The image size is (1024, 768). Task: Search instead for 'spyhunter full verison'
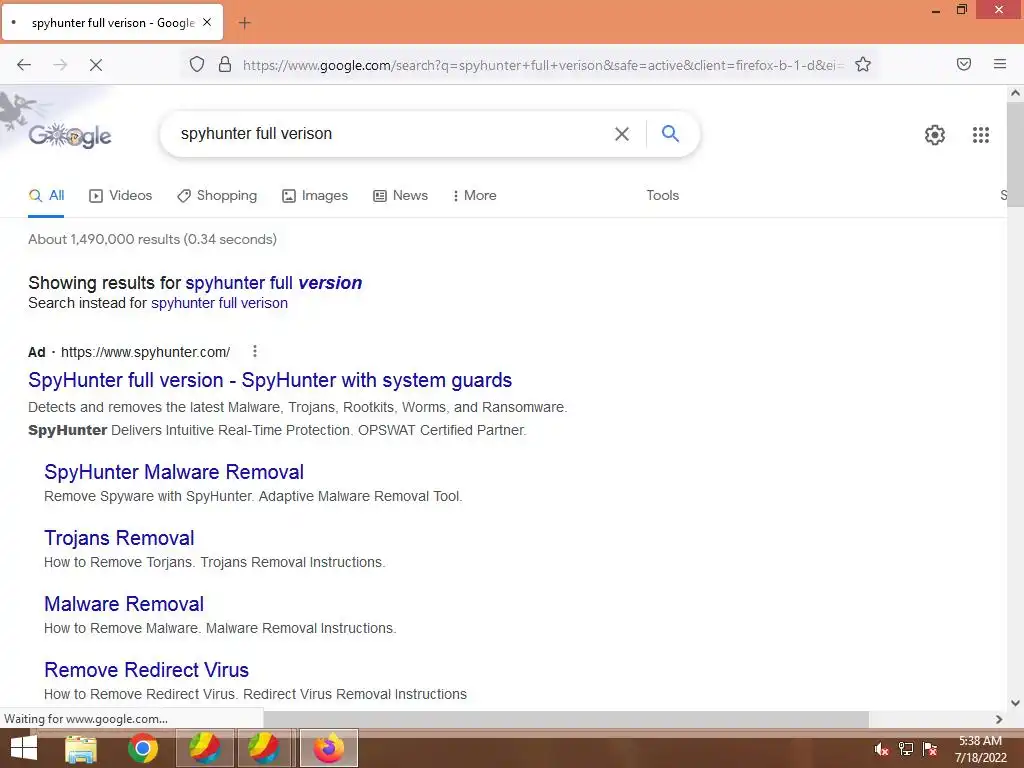tap(219, 303)
